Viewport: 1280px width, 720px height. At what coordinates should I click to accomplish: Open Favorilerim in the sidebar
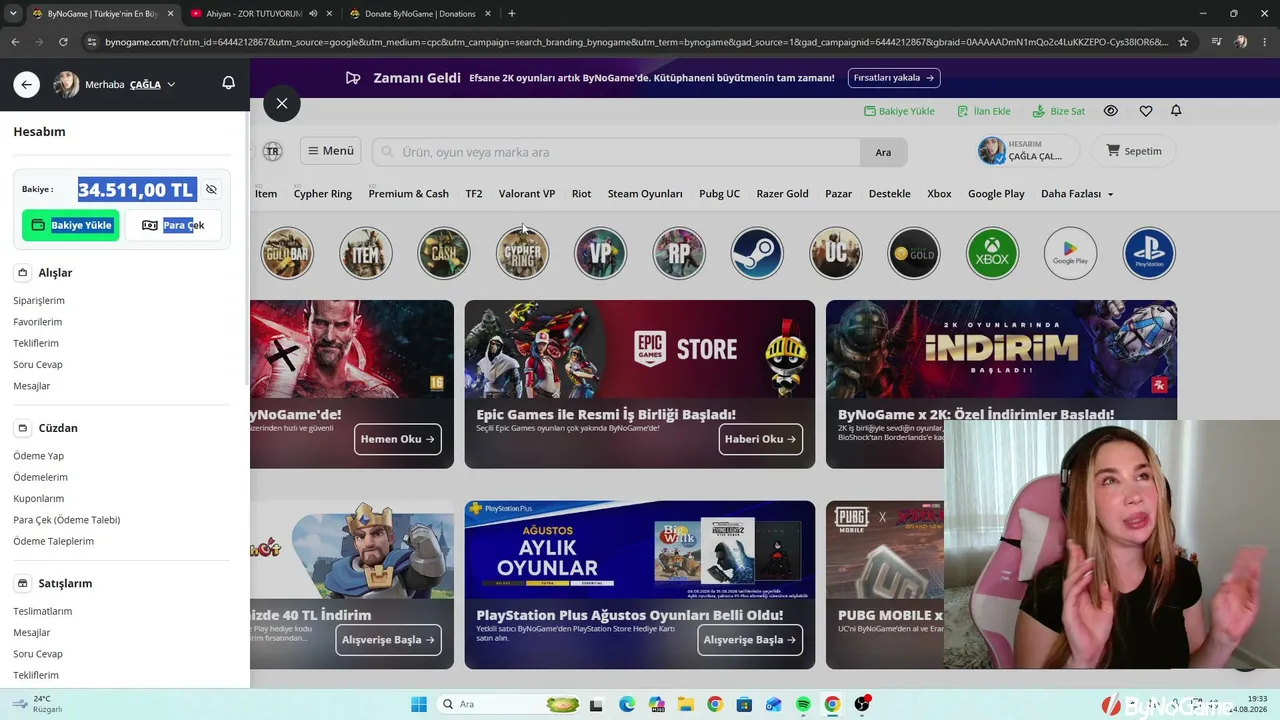point(37,322)
